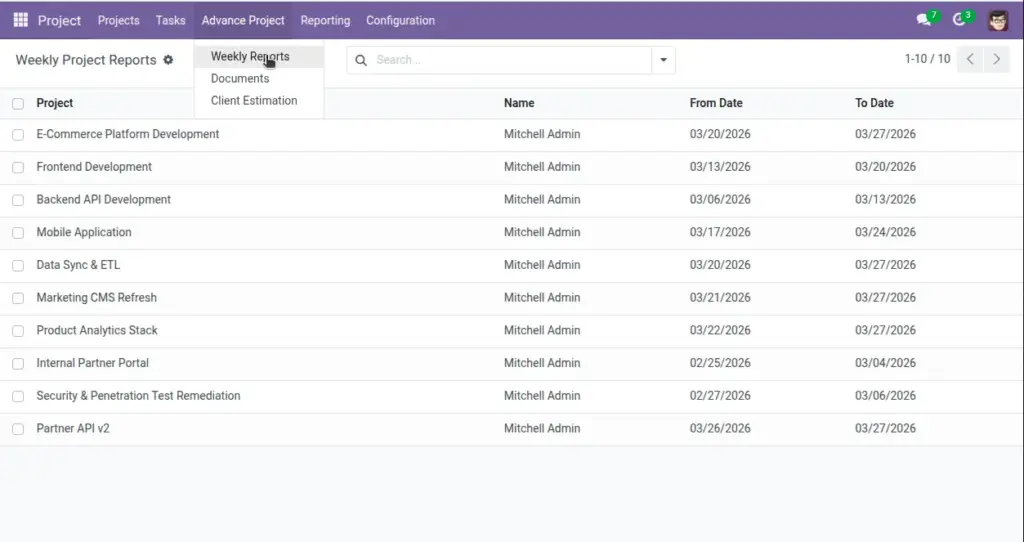Open the activities clock icon
Image resolution: width=1024 pixels, height=542 pixels.
pyautogui.click(x=959, y=20)
